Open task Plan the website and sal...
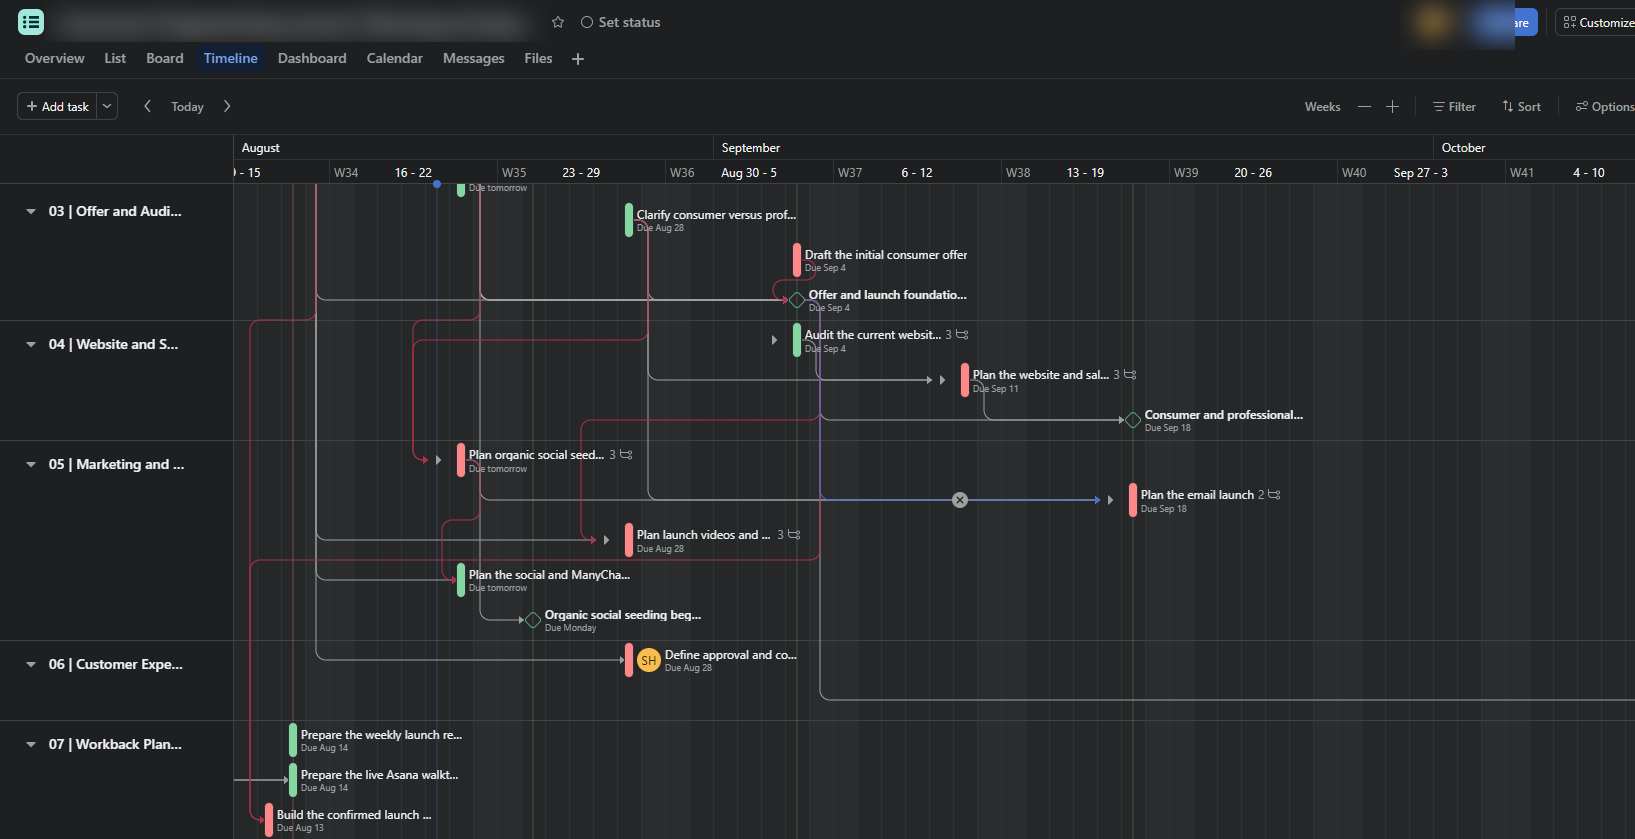 1040,375
